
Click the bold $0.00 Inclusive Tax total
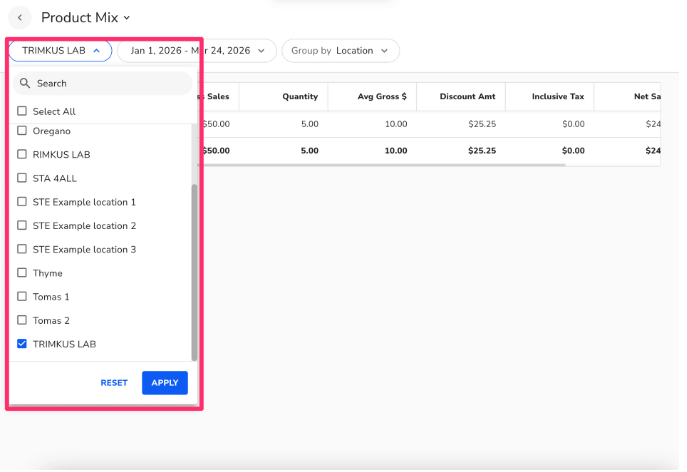pos(573,151)
